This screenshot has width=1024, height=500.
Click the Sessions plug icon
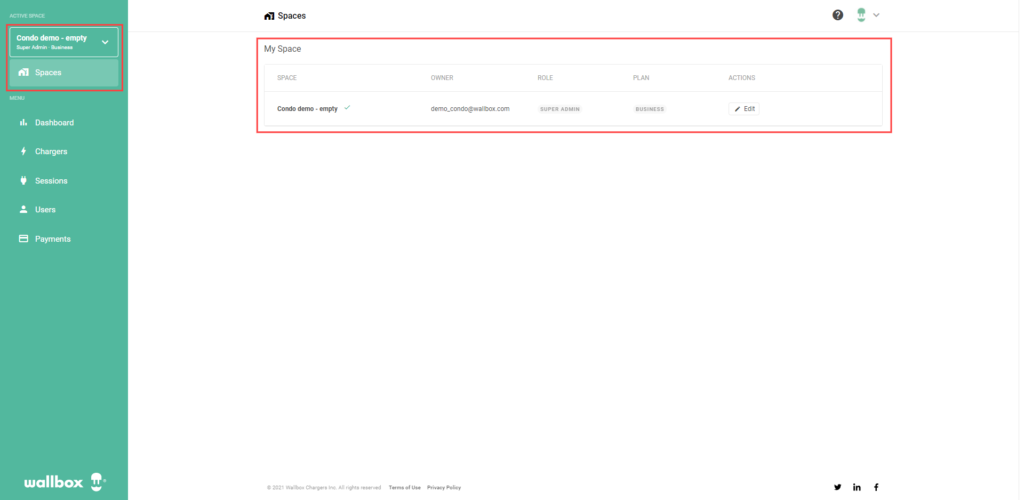point(23,181)
